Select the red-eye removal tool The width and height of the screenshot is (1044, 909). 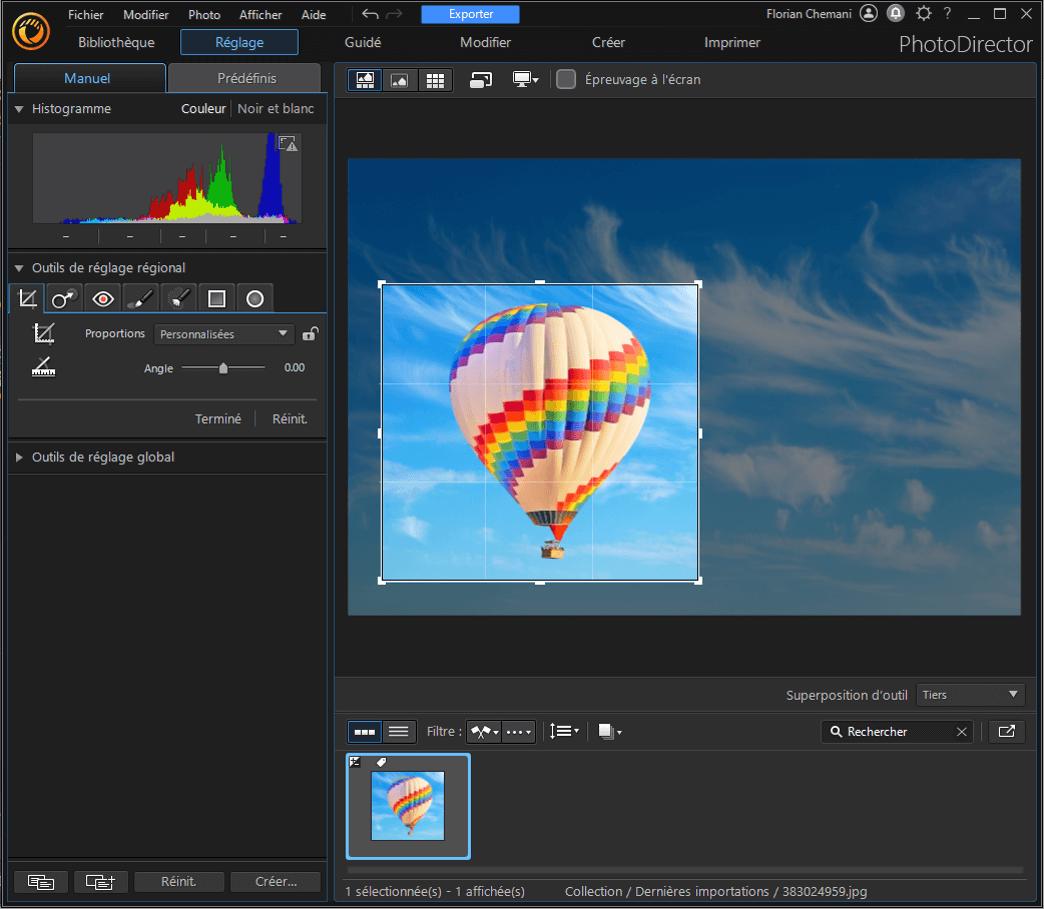coord(103,298)
